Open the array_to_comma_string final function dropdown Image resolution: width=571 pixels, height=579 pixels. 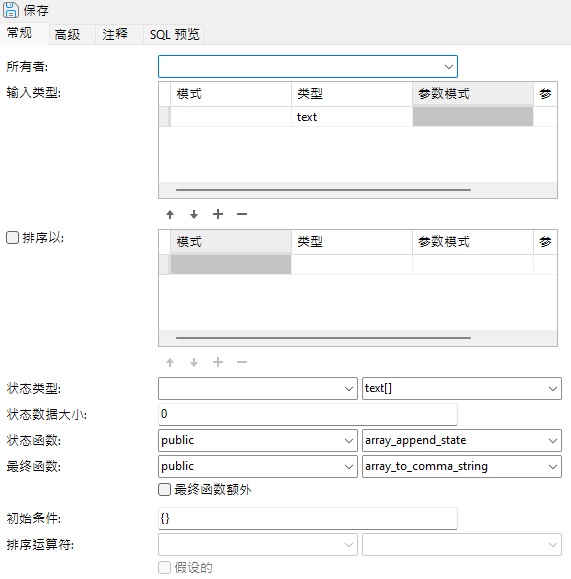(x=462, y=466)
